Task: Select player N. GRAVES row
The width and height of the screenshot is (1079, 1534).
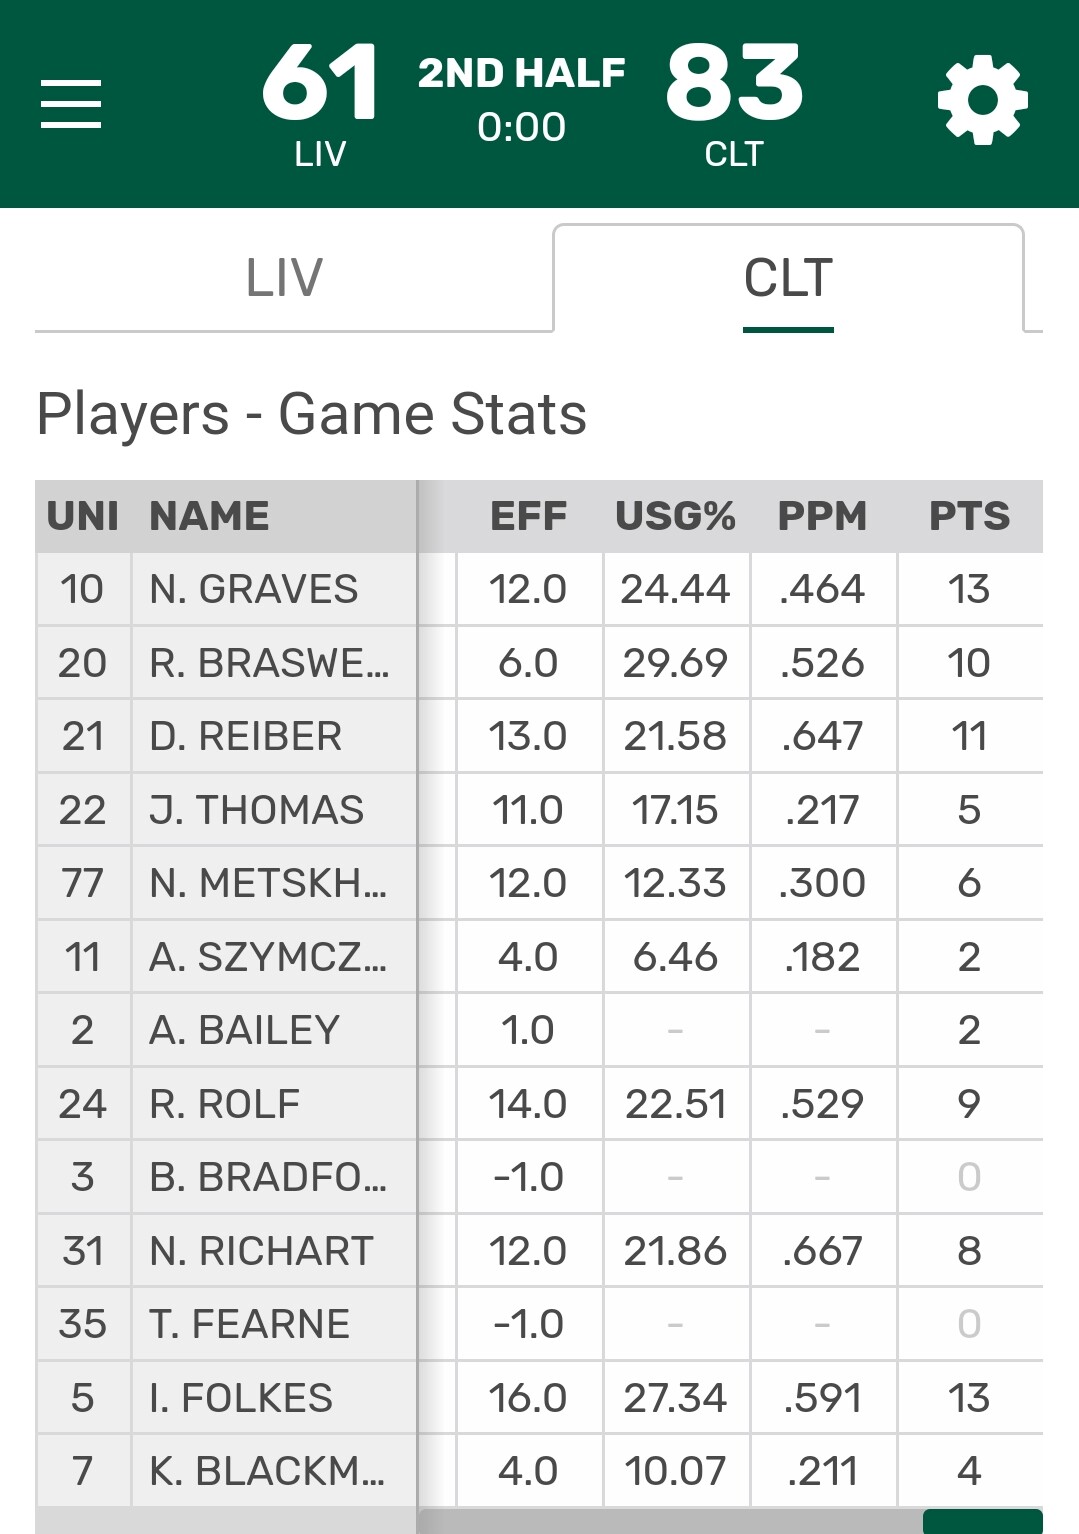Action: point(539,589)
